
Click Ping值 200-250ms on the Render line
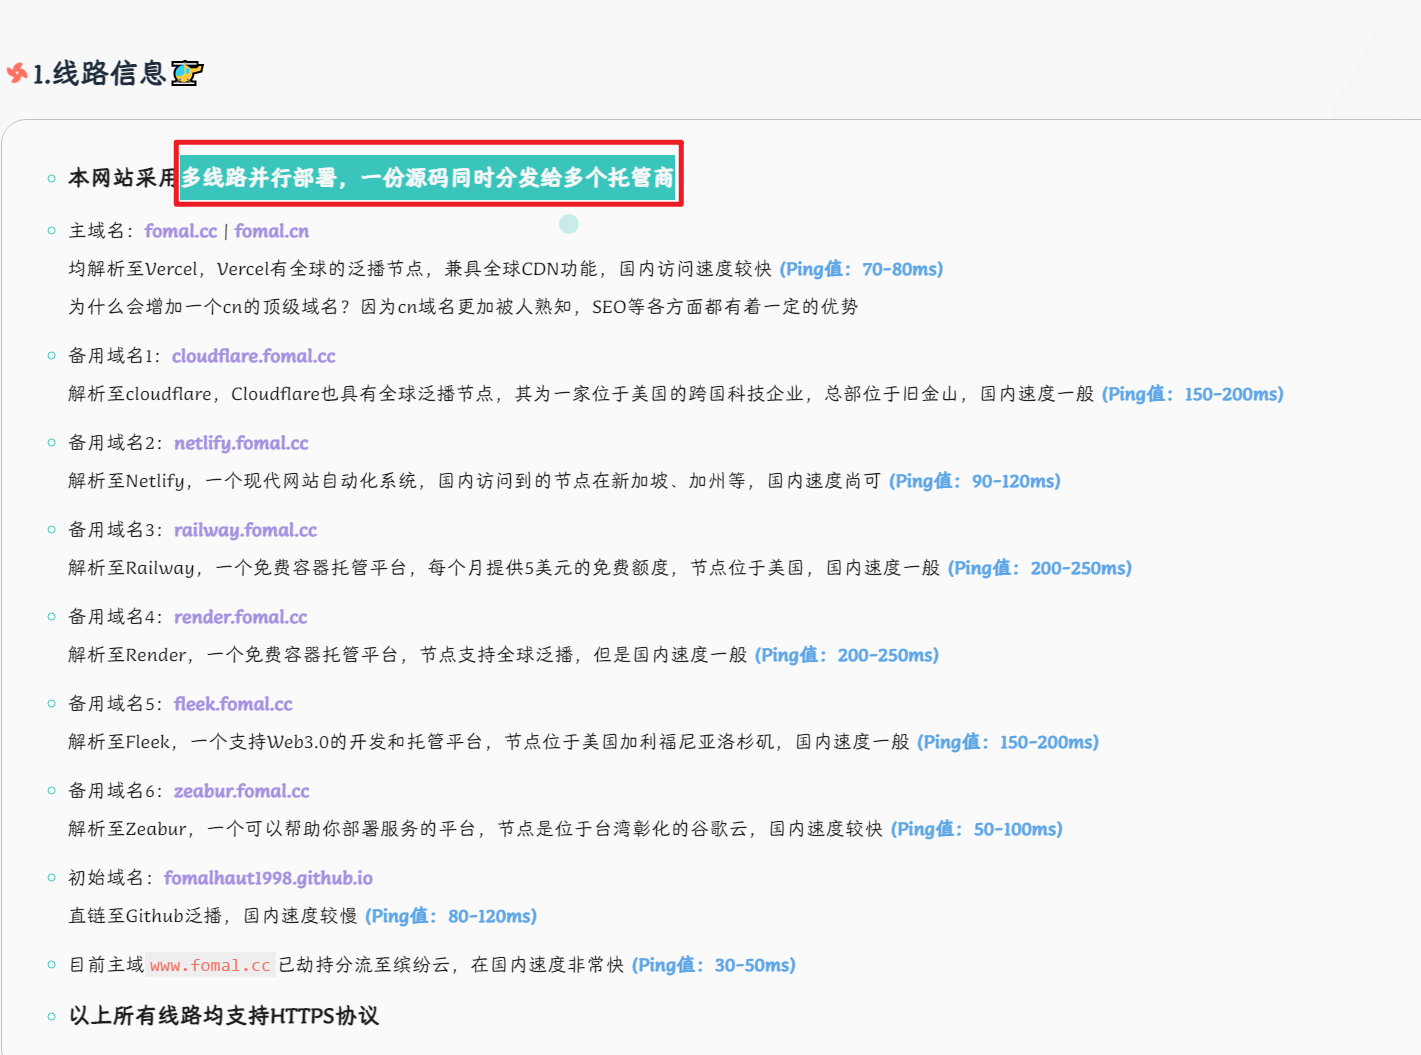pos(846,655)
